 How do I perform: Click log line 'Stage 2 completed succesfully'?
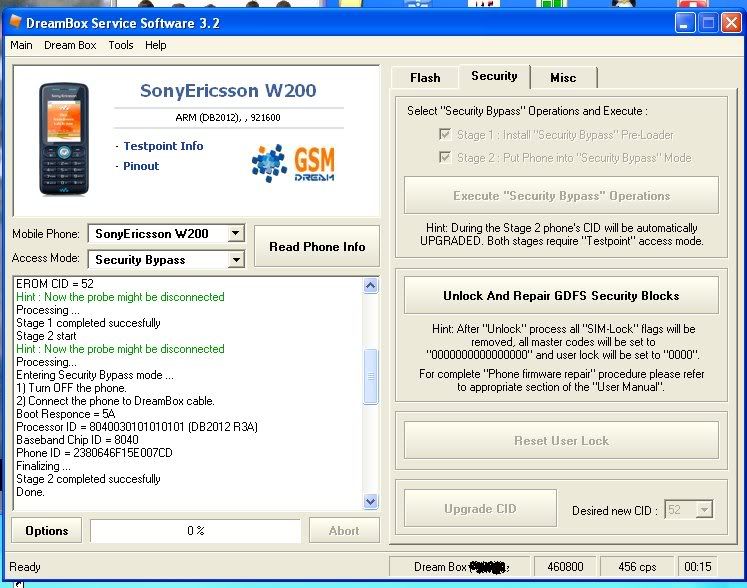tap(88, 478)
